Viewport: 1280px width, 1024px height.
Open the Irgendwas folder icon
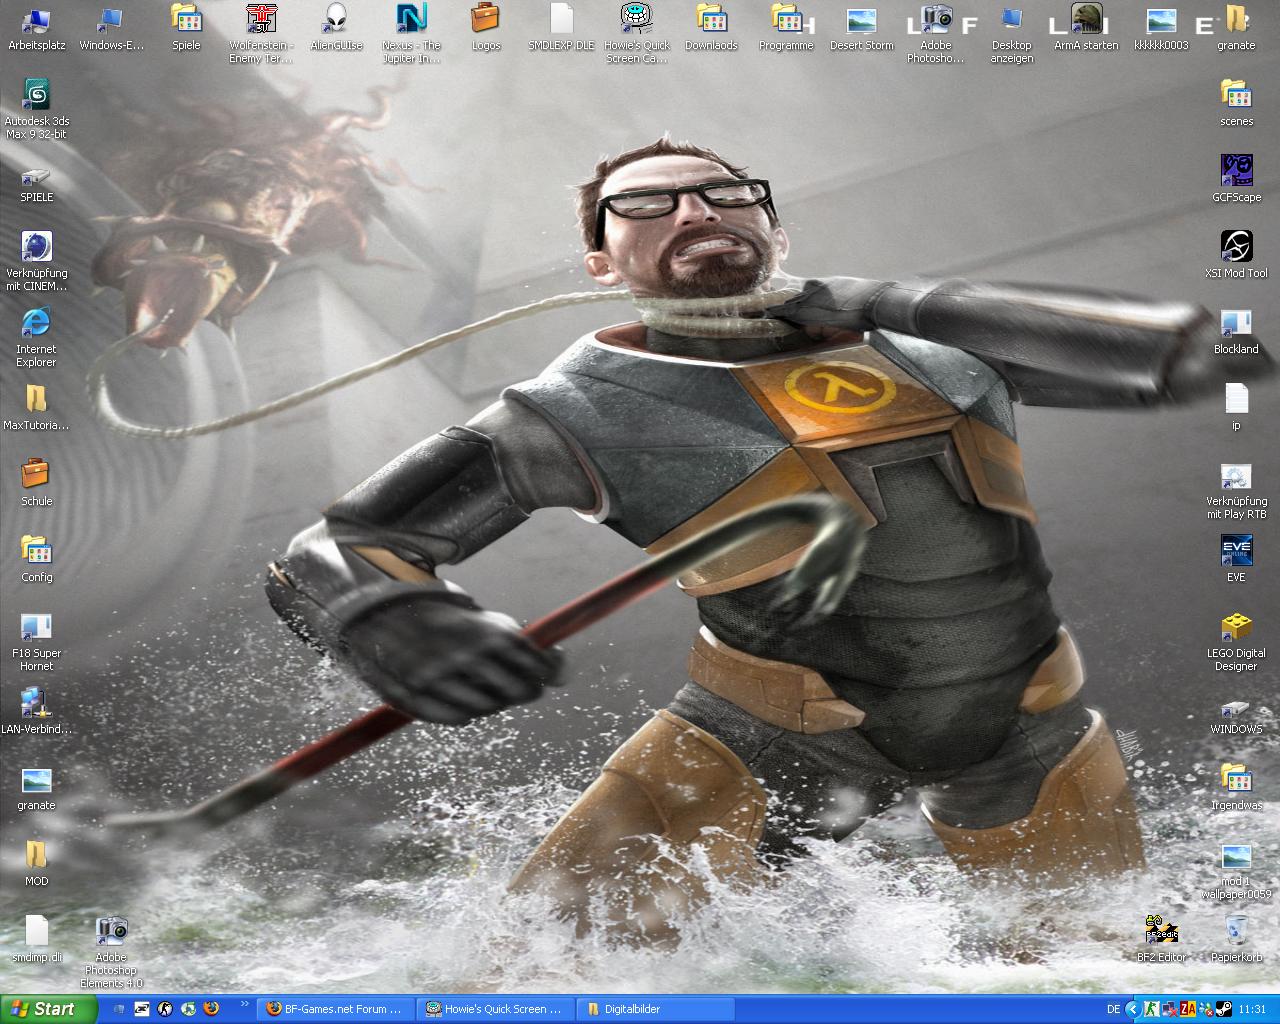point(1236,787)
